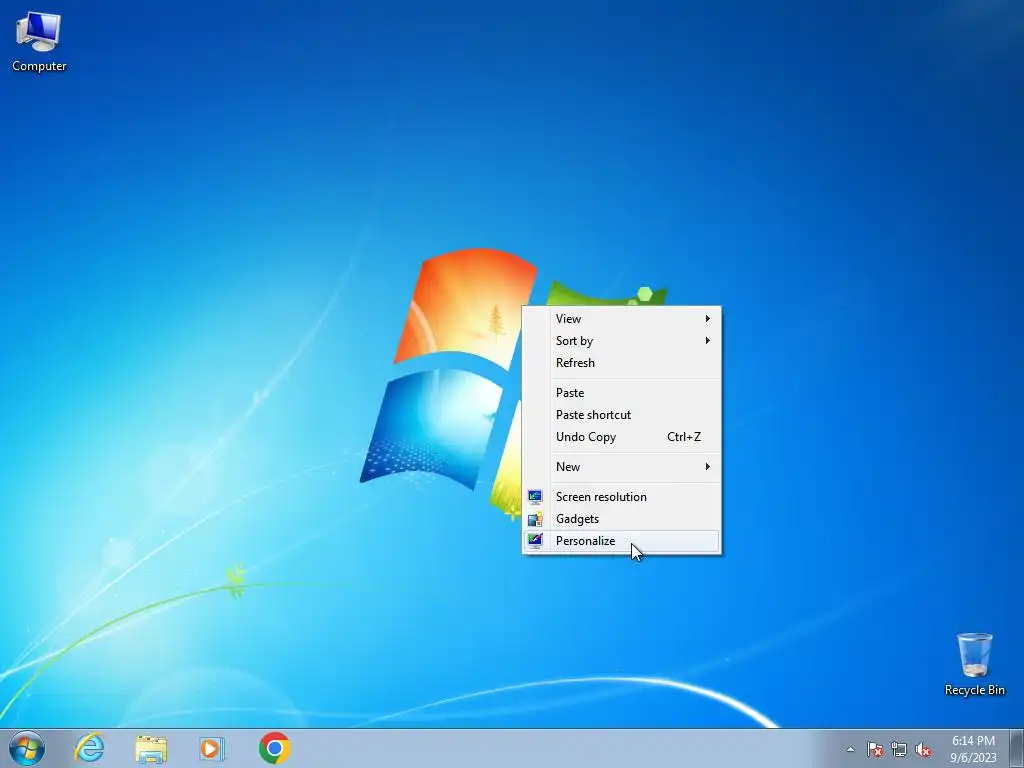This screenshot has height=768, width=1024.
Task: Expand the New submenu
Action: pyautogui.click(x=622, y=467)
